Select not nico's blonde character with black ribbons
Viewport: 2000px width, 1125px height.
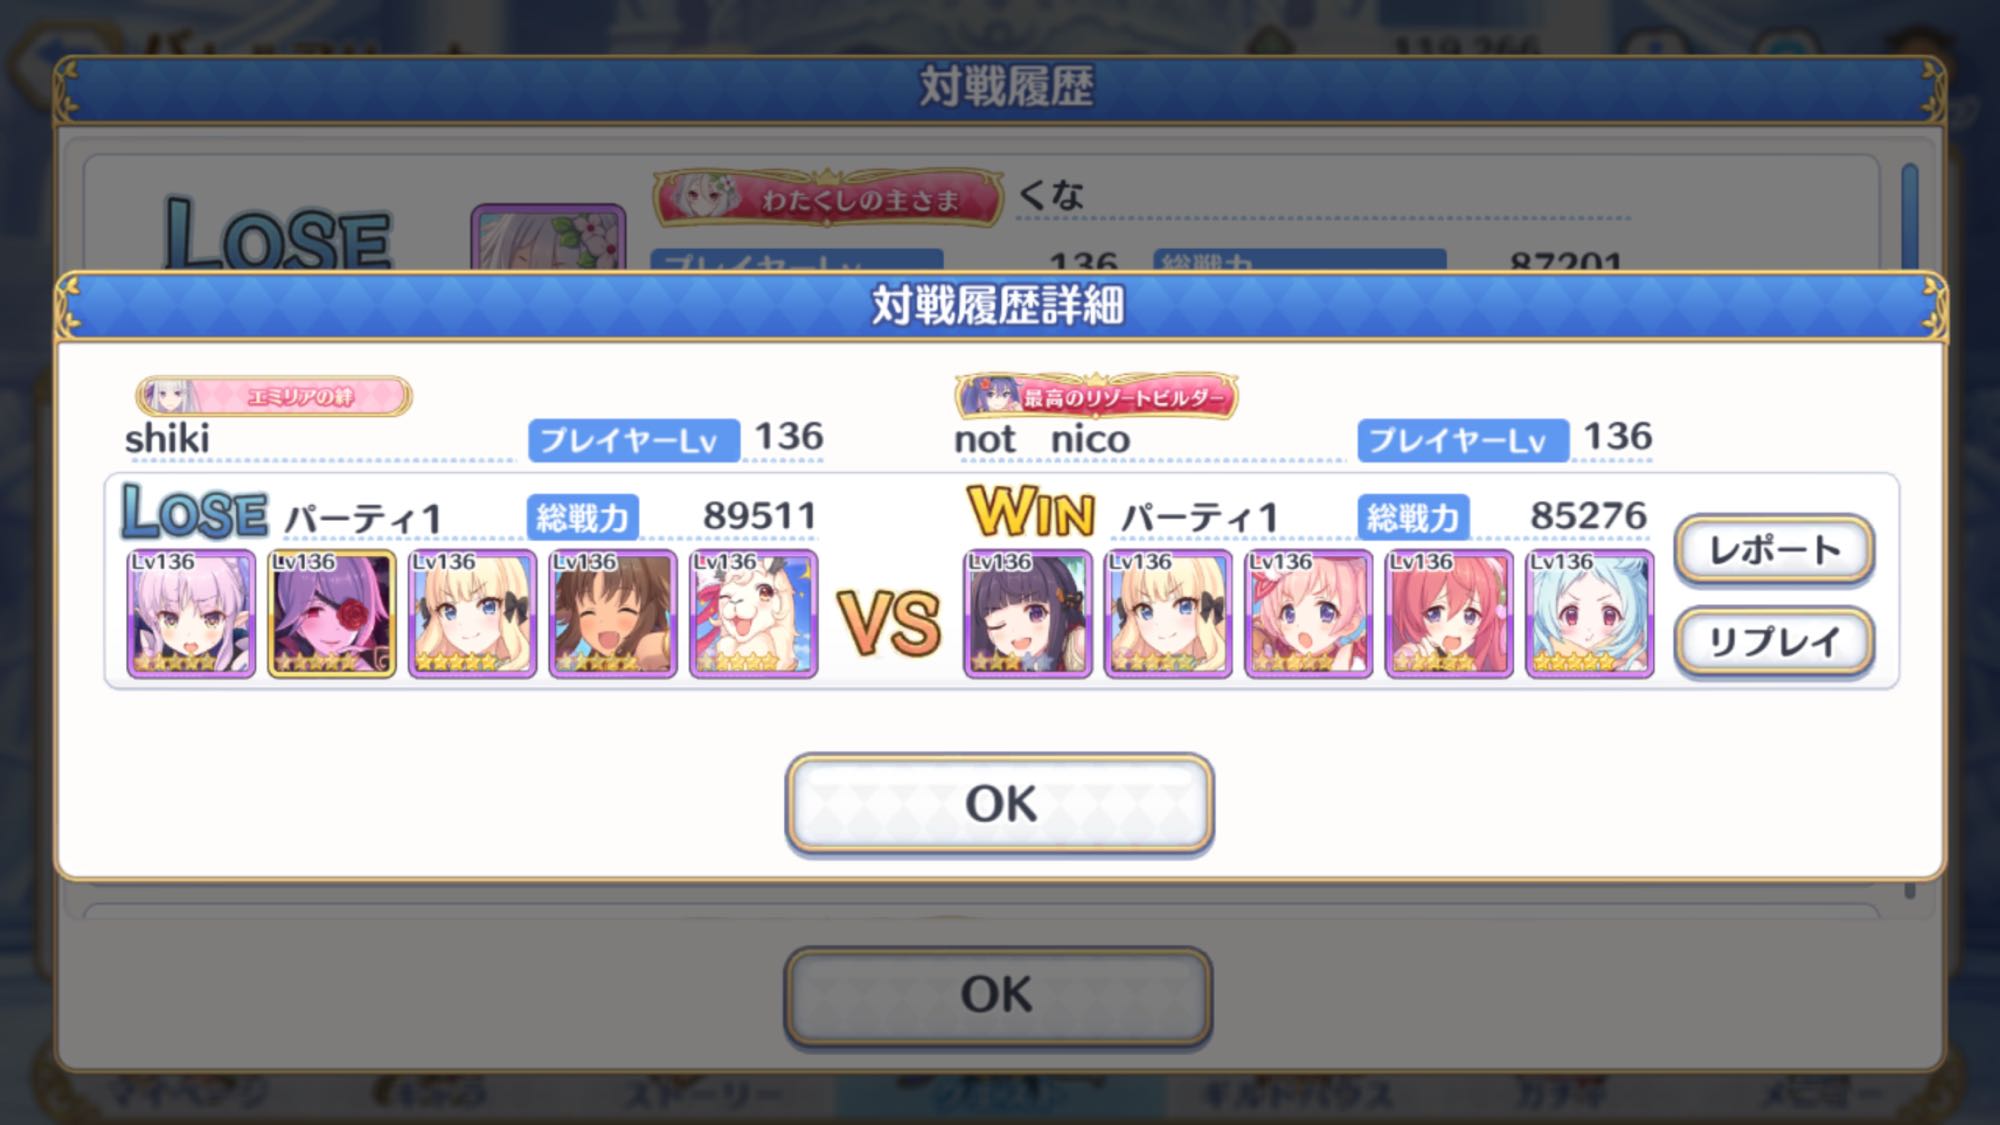tap(1168, 614)
